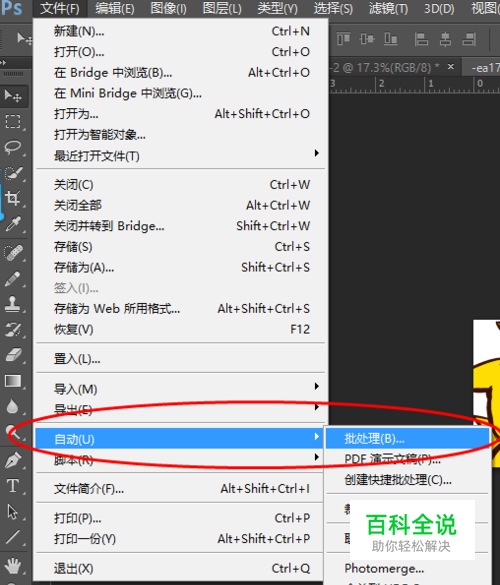Choose 在 Bridge 中浏览(B)...
This screenshot has width=500, height=585.
click(x=181, y=72)
